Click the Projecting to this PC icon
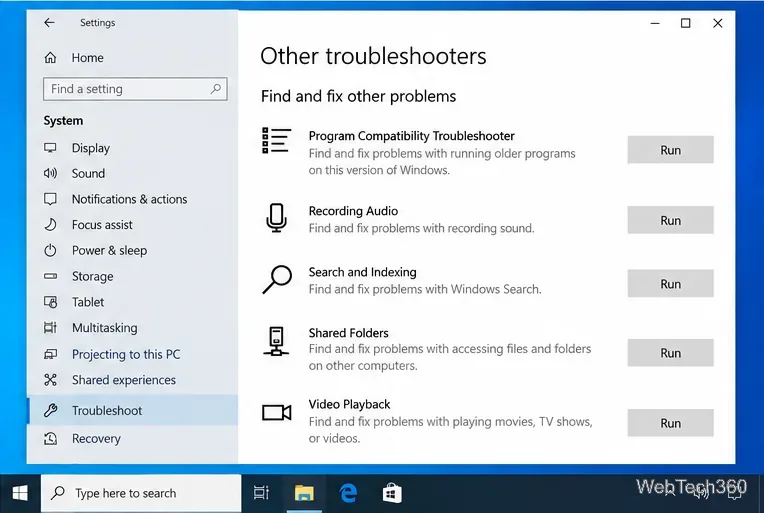 [50, 354]
